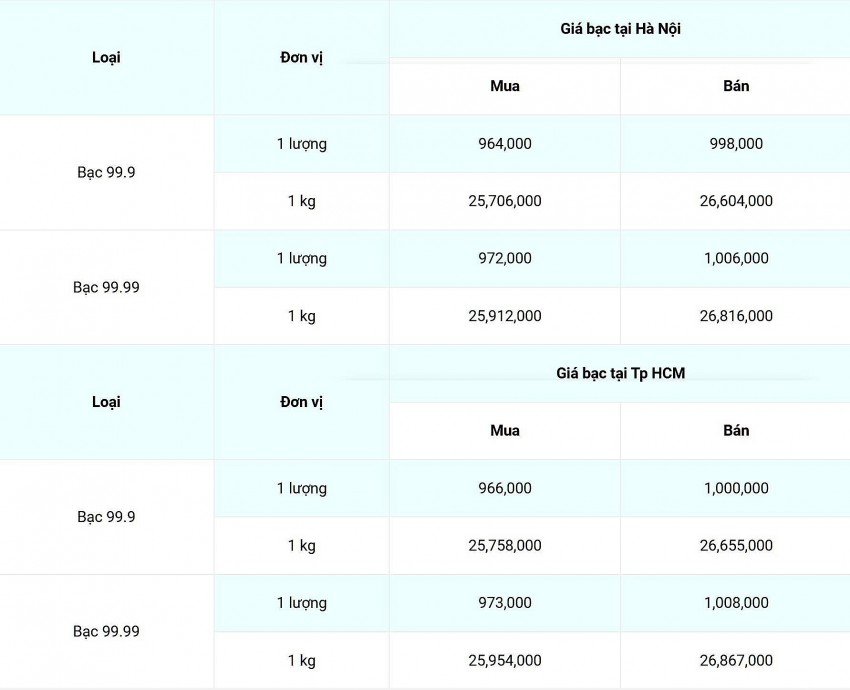Click the 26,867,000 price value
The height and width of the screenshot is (690, 850).
[736, 661]
